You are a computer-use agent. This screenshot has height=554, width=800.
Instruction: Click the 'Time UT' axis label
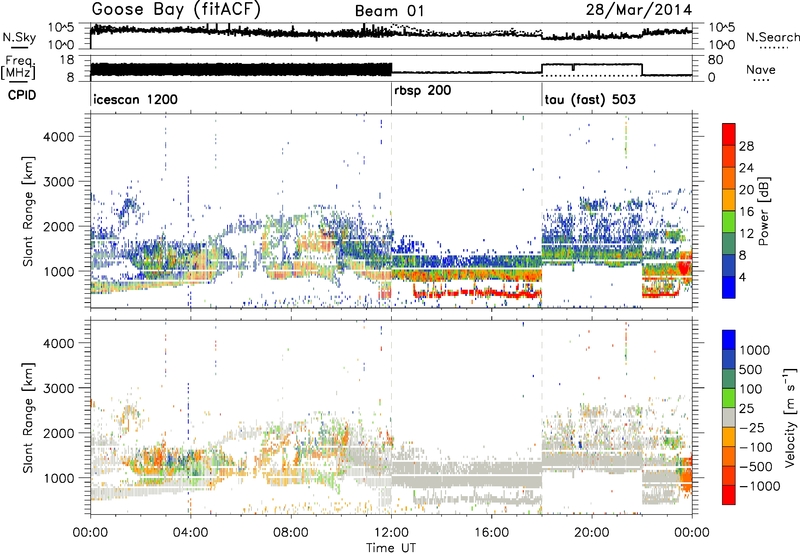(x=391, y=548)
